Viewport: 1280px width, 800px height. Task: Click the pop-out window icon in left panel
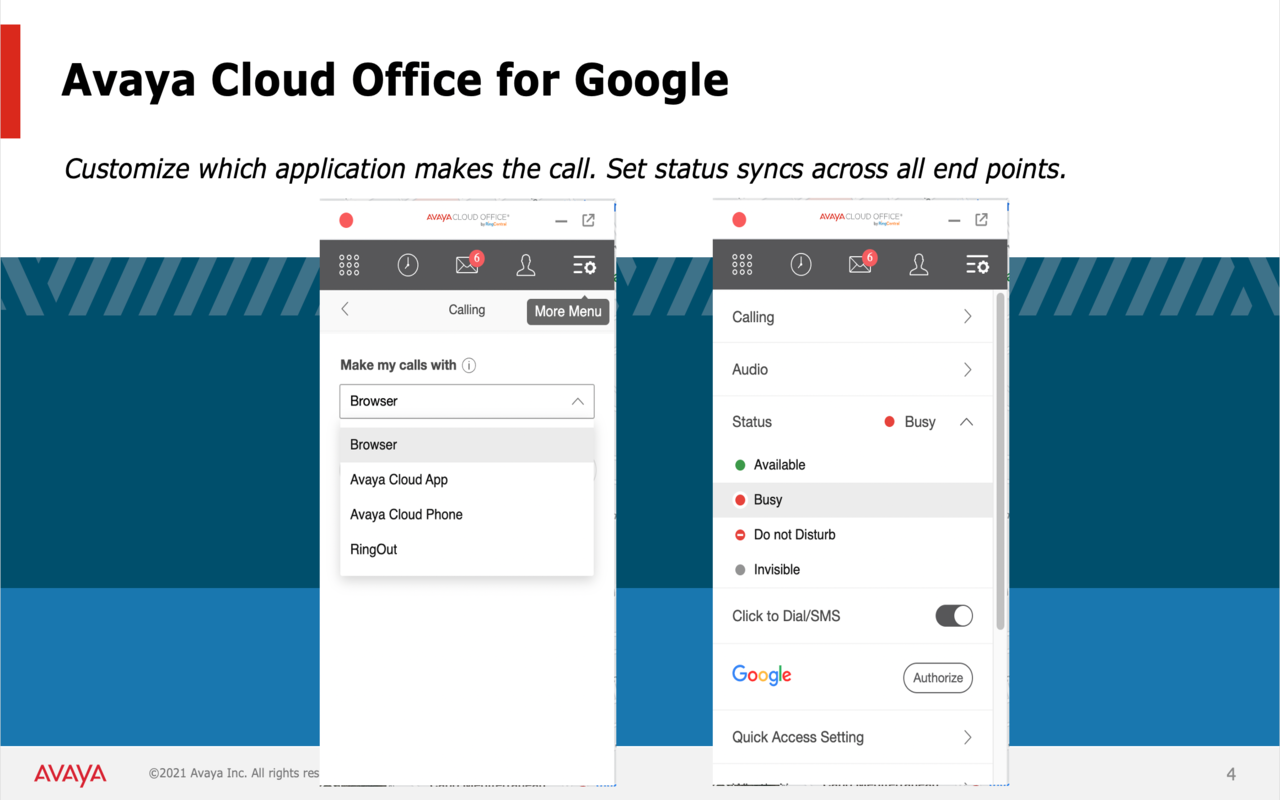pyautogui.click(x=588, y=220)
